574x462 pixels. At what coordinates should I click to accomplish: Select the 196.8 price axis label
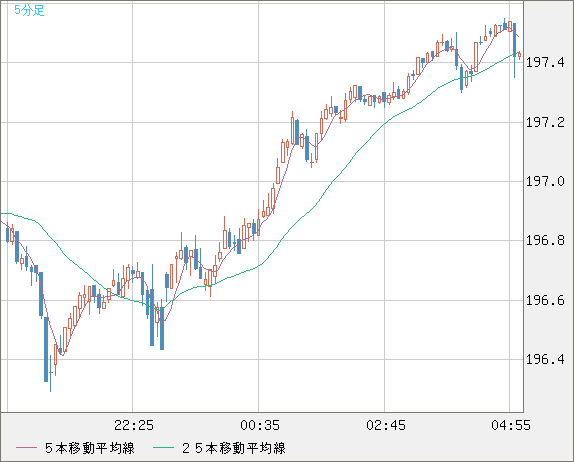(545, 241)
